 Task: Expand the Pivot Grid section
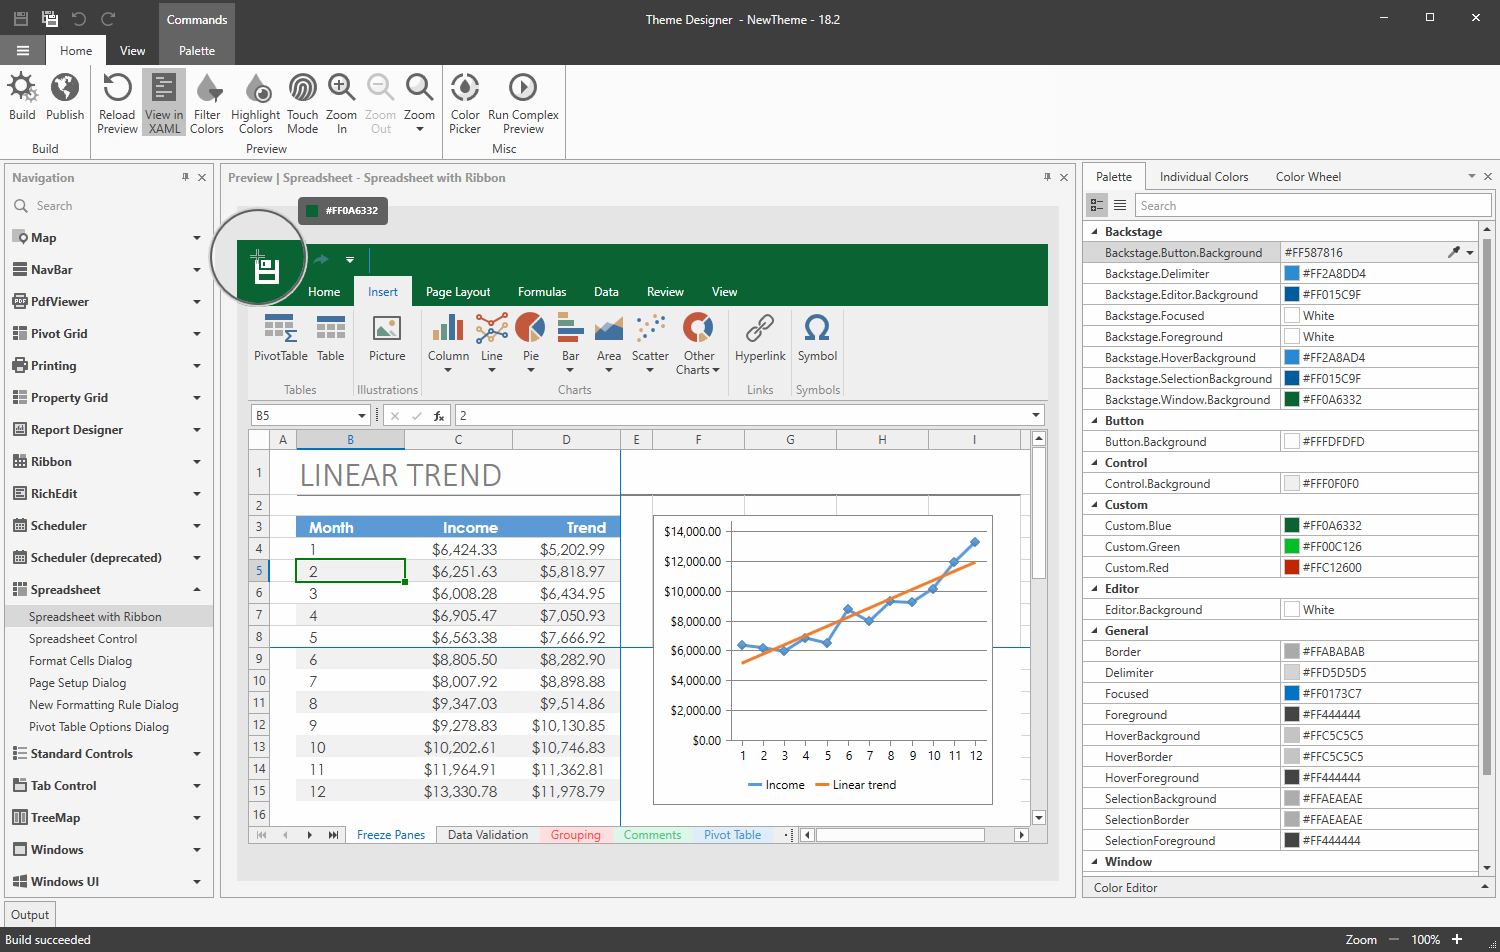pos(196,333)
